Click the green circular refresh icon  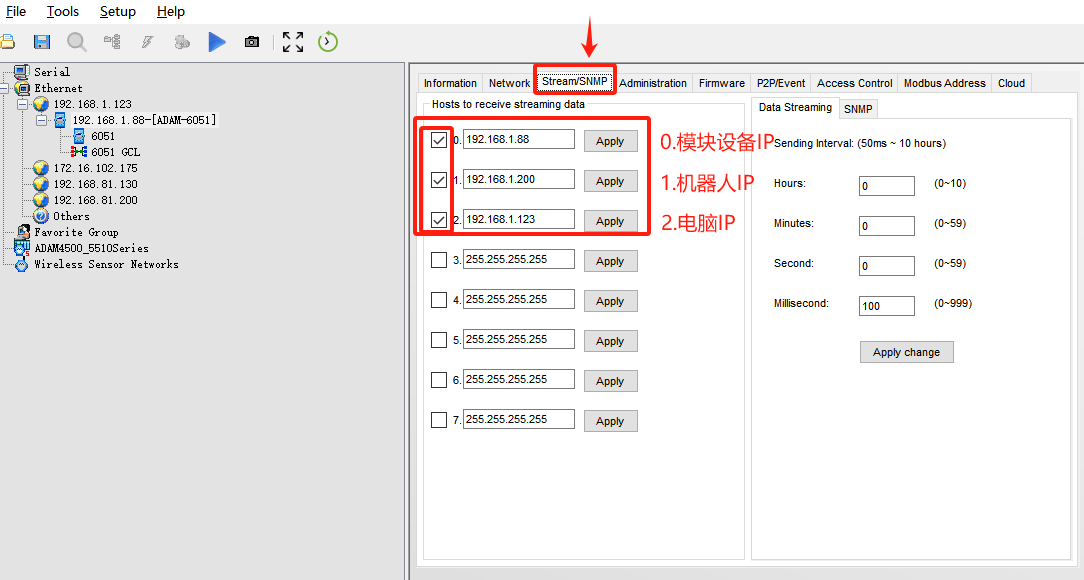pyautogui.click(x=328, y=42)
